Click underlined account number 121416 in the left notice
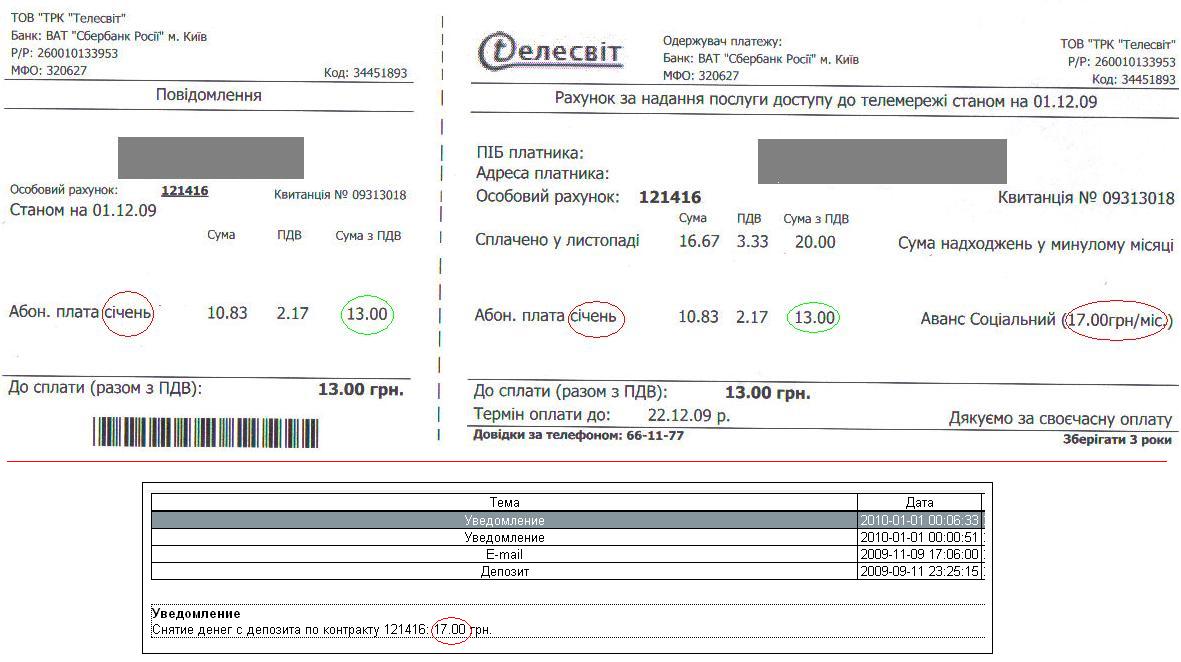 tap(184, 190)
